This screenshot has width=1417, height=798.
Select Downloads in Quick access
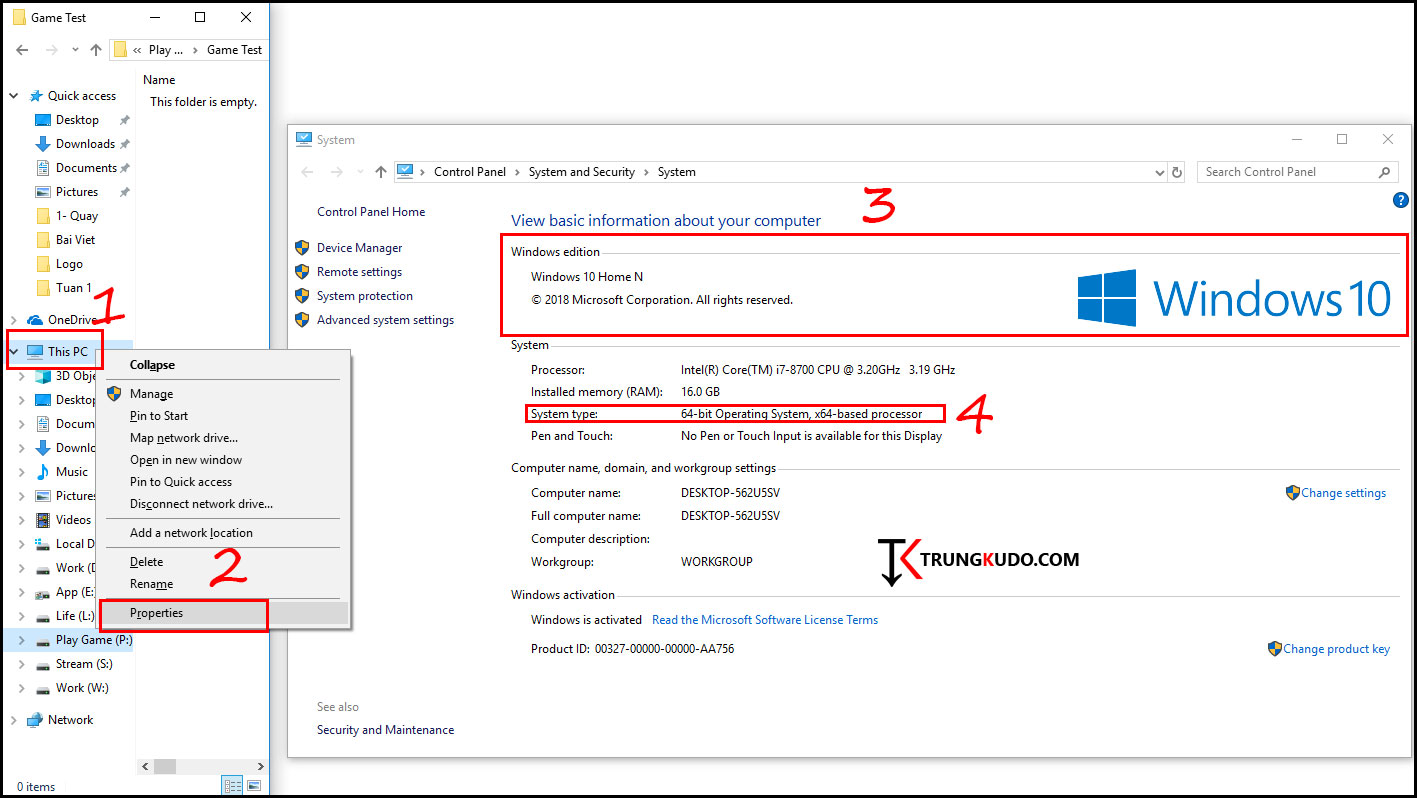tap(85, 144)
